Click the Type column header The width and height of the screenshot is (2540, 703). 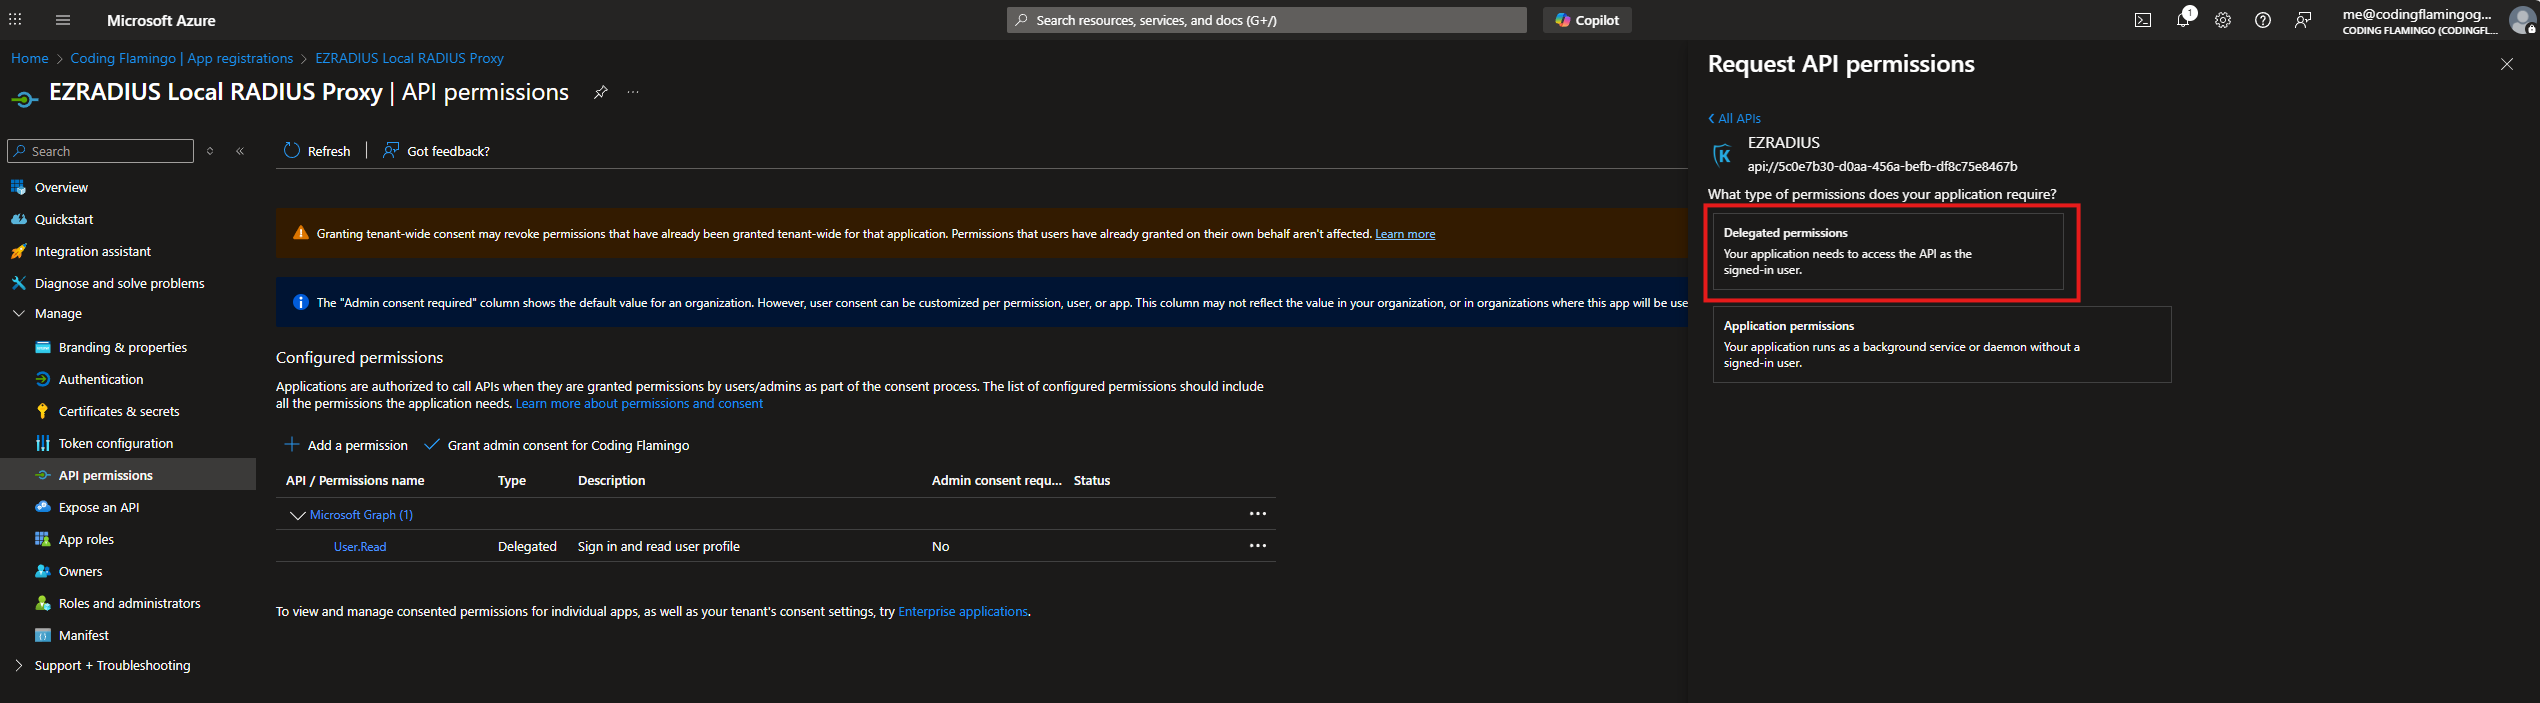tap(512, 481)
